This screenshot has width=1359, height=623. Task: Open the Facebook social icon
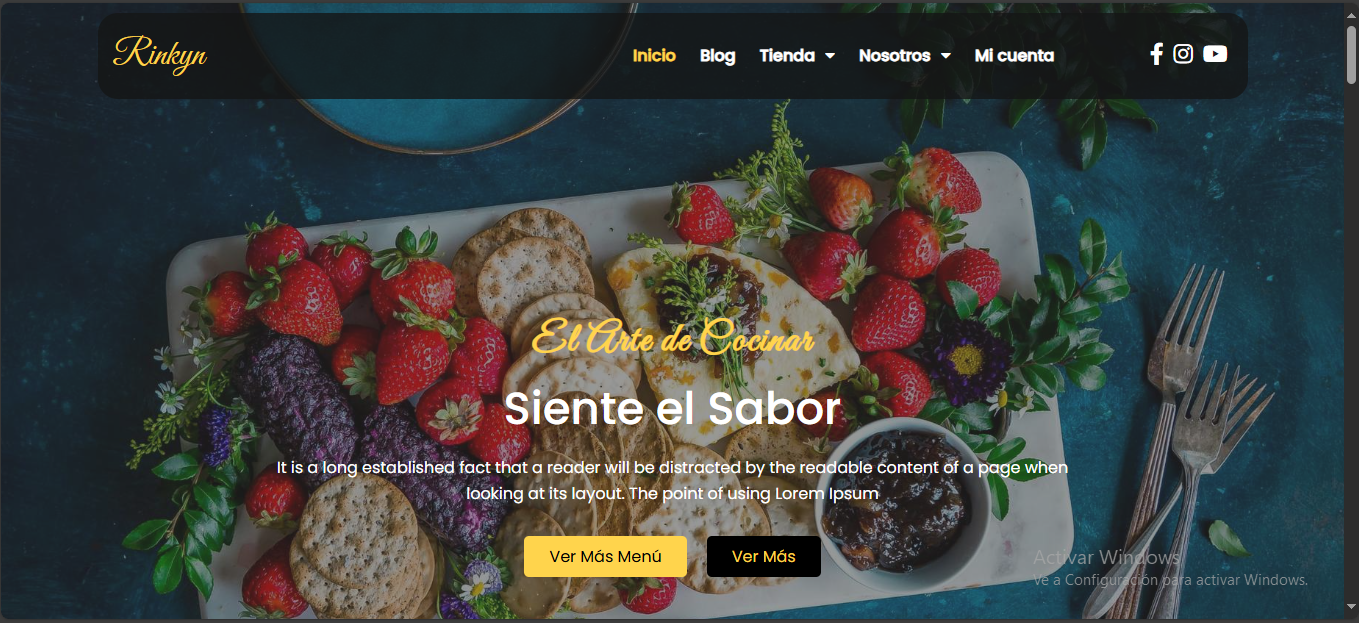coord(1156,55)
